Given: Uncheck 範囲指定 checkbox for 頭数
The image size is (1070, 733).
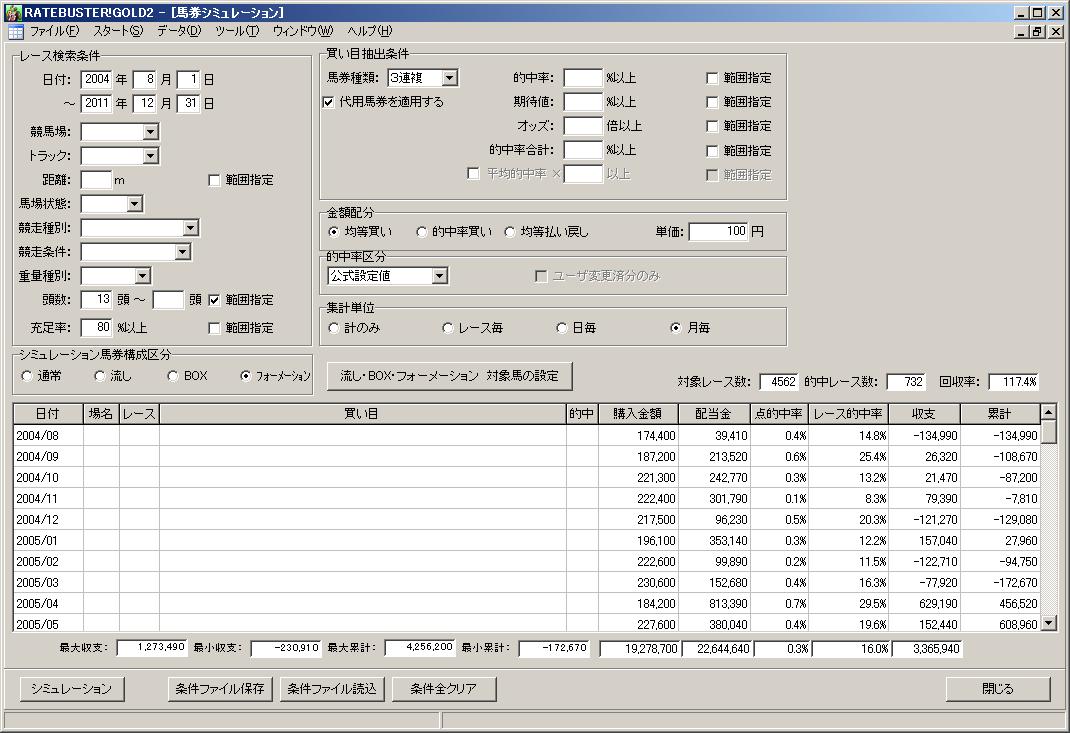Looking at the screenshot, I should click(x=214, y=300).
